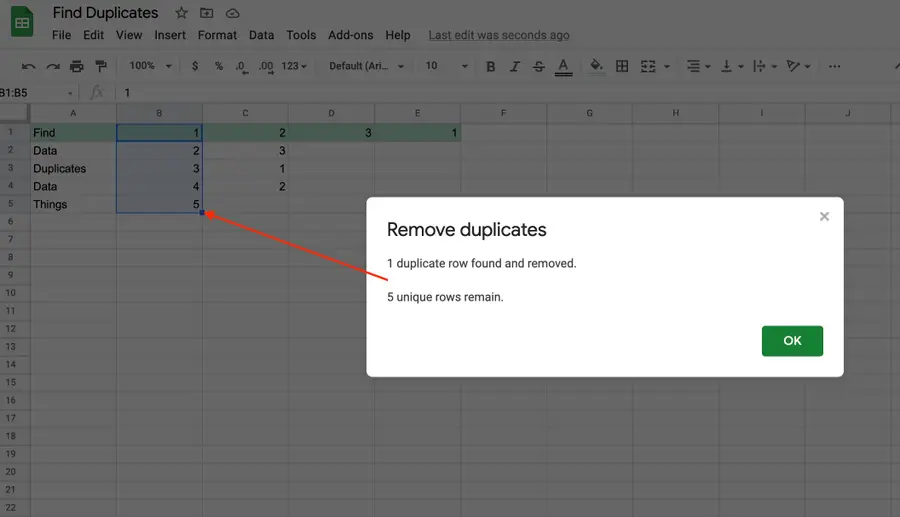Open the borders tool

622,66
